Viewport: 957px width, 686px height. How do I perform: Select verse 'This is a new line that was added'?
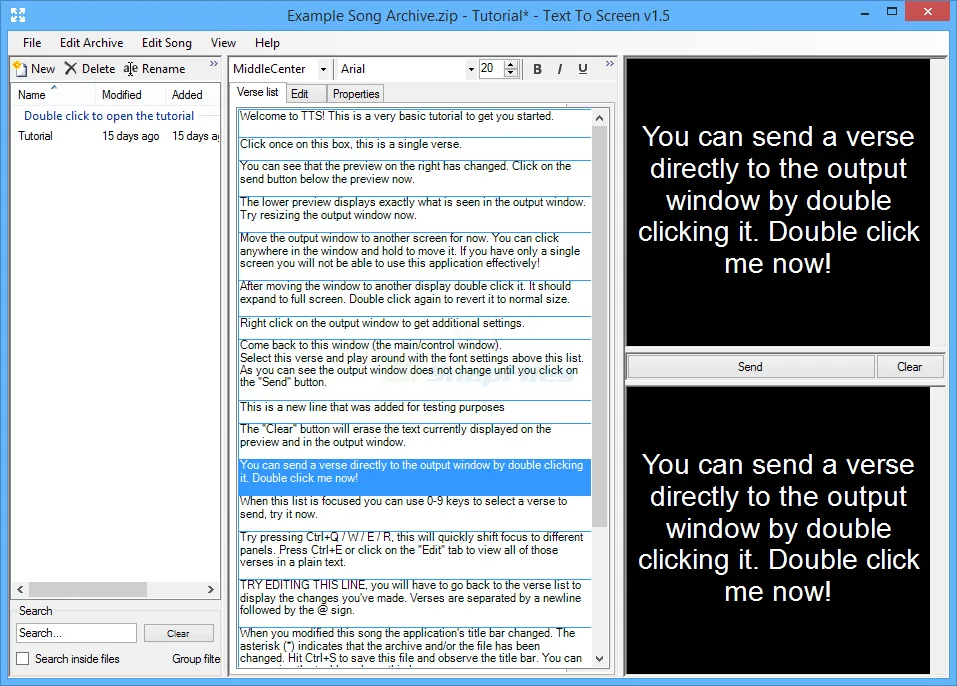point(414,412)
